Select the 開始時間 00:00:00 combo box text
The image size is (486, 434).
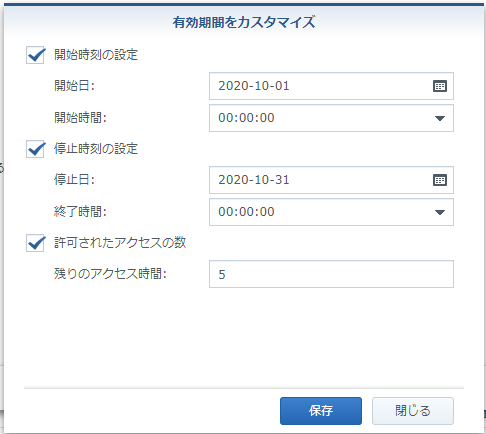coord(246,118)
